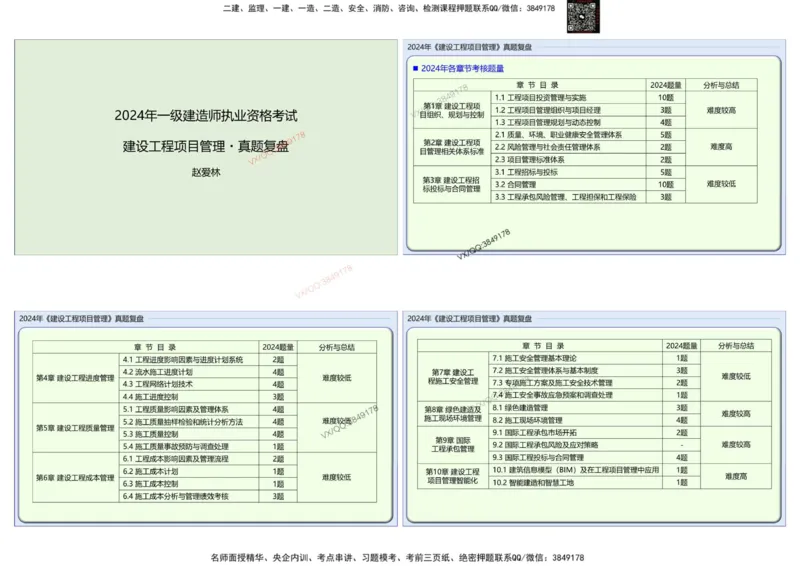This screenshot has height=566, width=800.
Task: Click row 5.1 工程质量影响因素及管理体系
Action: point(189,409)
